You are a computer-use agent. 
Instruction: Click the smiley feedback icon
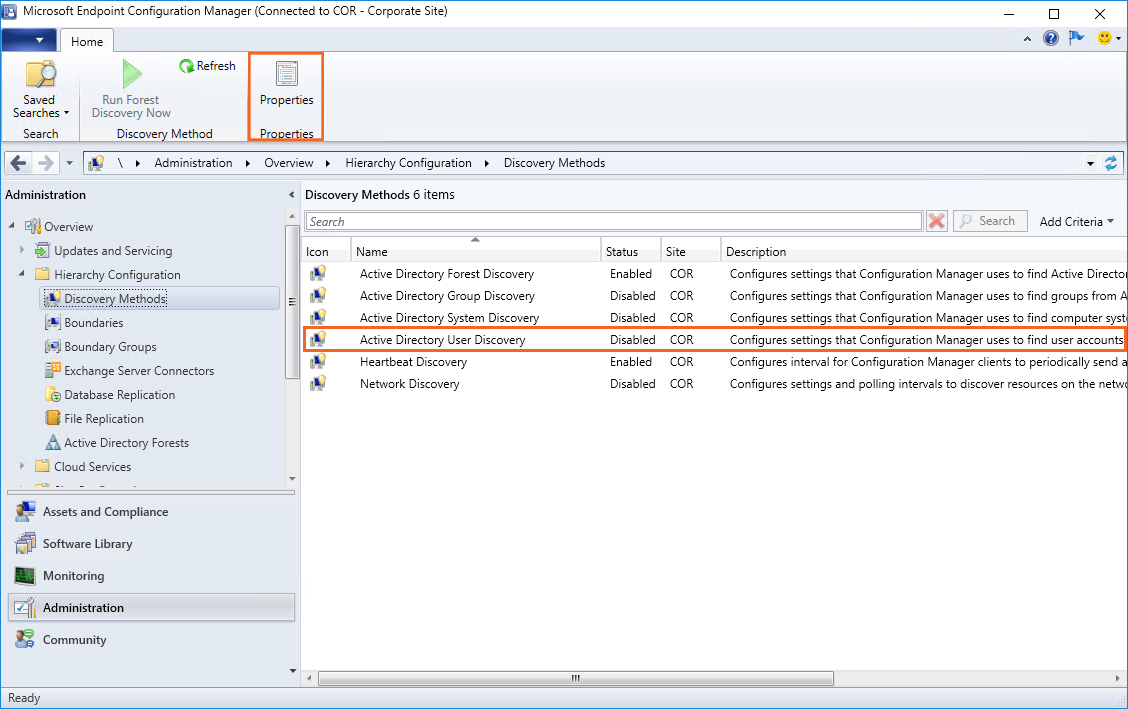(1104, 38)
